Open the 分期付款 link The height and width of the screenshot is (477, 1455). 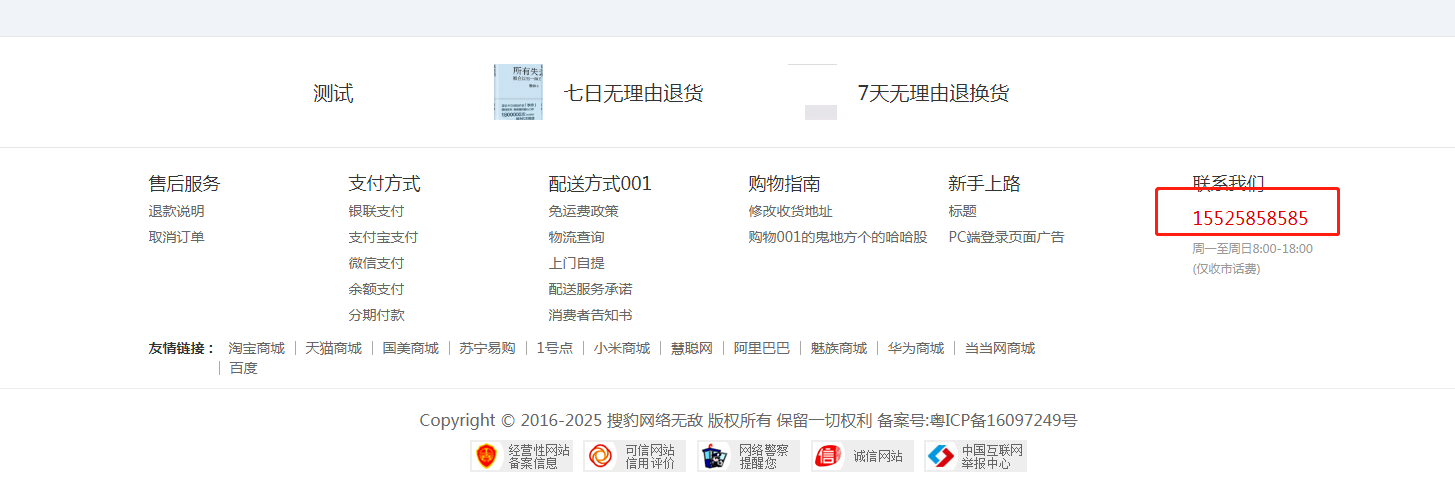377,315
